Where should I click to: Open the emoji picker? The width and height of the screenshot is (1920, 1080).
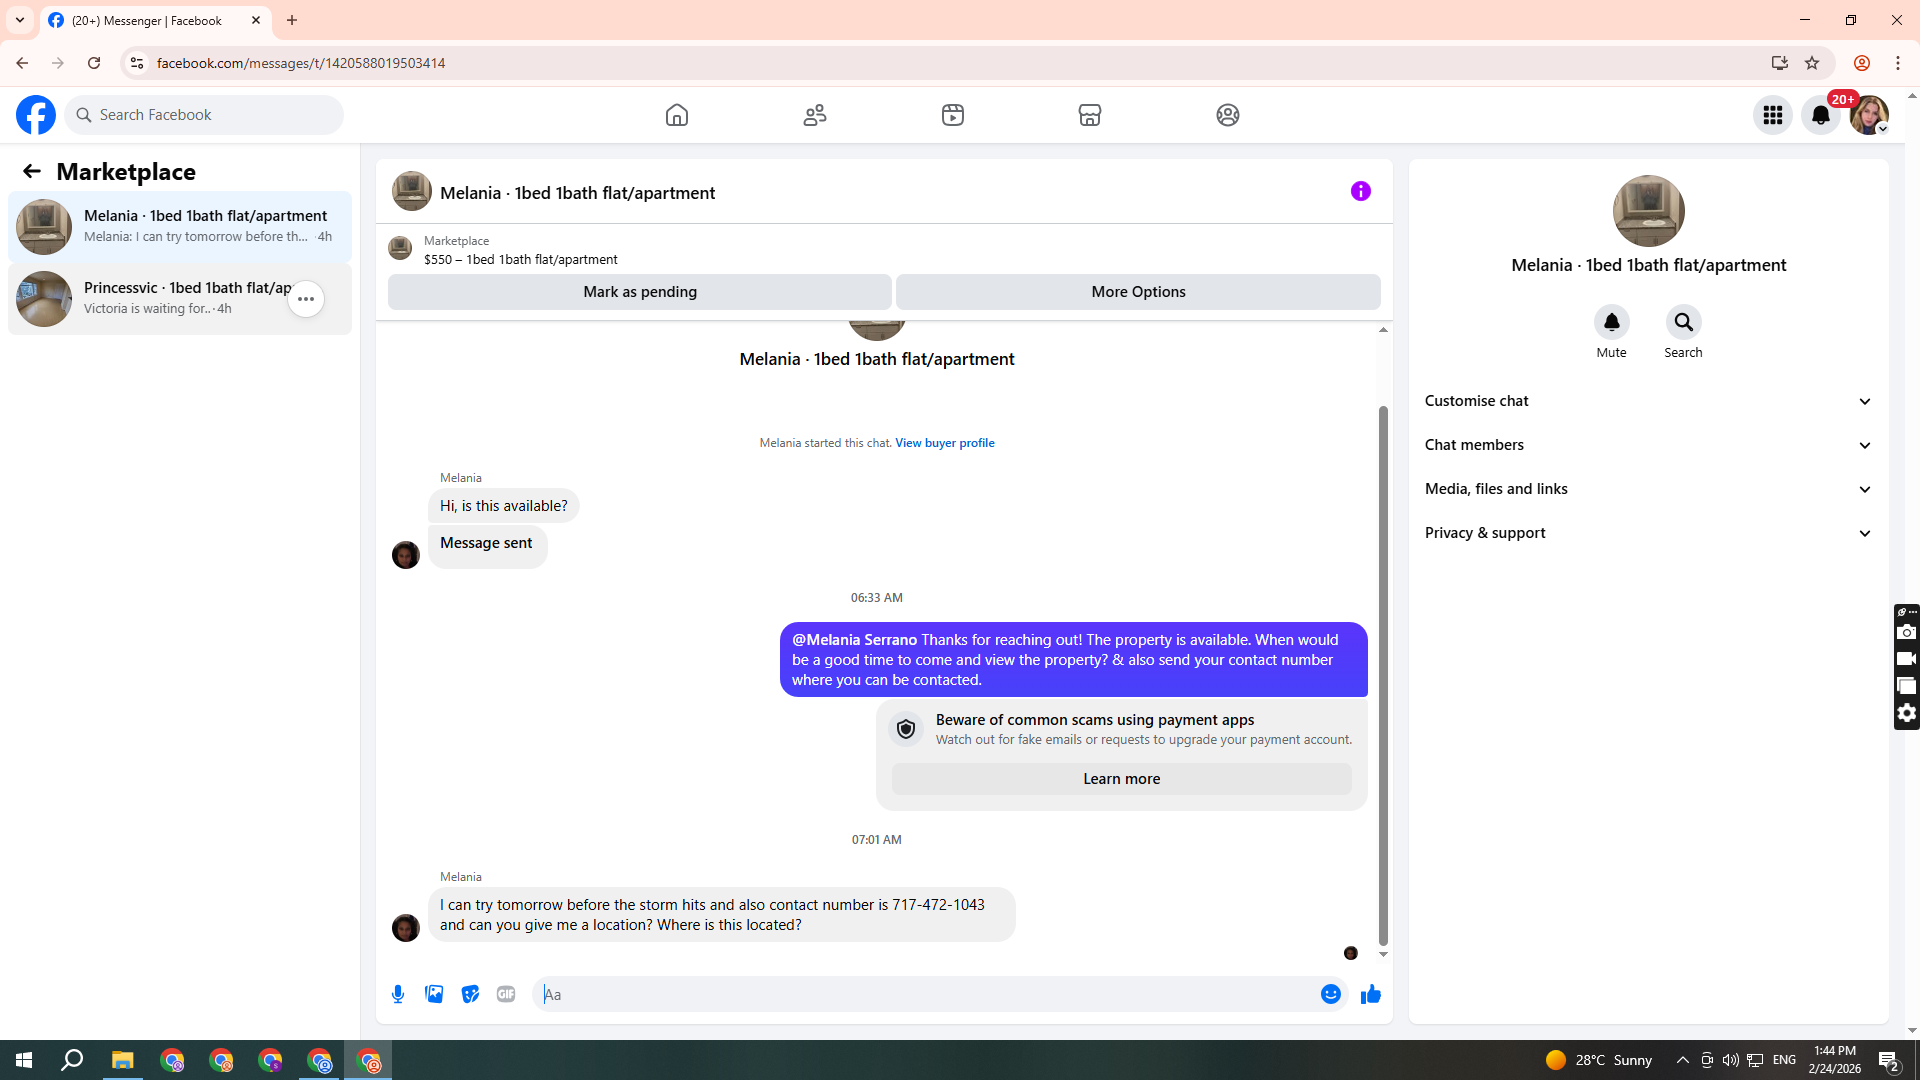click(x=1330, y=994)
